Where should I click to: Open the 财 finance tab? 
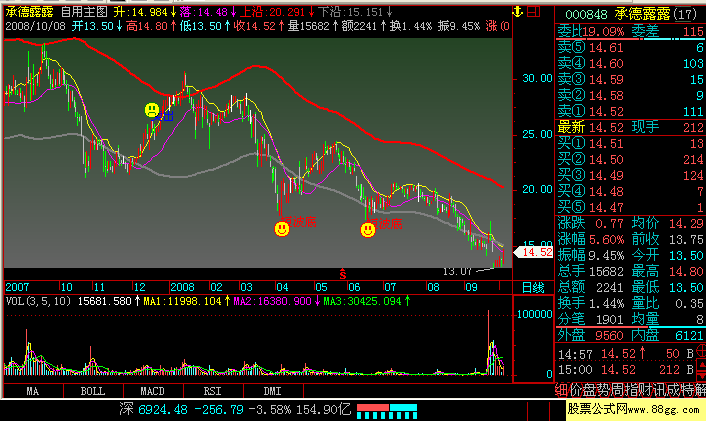point(646,390)
